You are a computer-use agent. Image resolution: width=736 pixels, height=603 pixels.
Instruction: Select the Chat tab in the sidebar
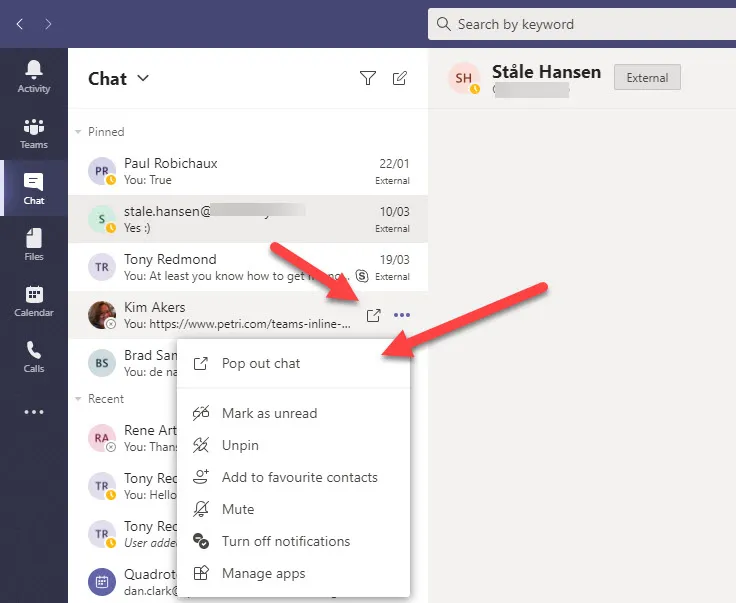pyautogui.click(x=34, y=189)
